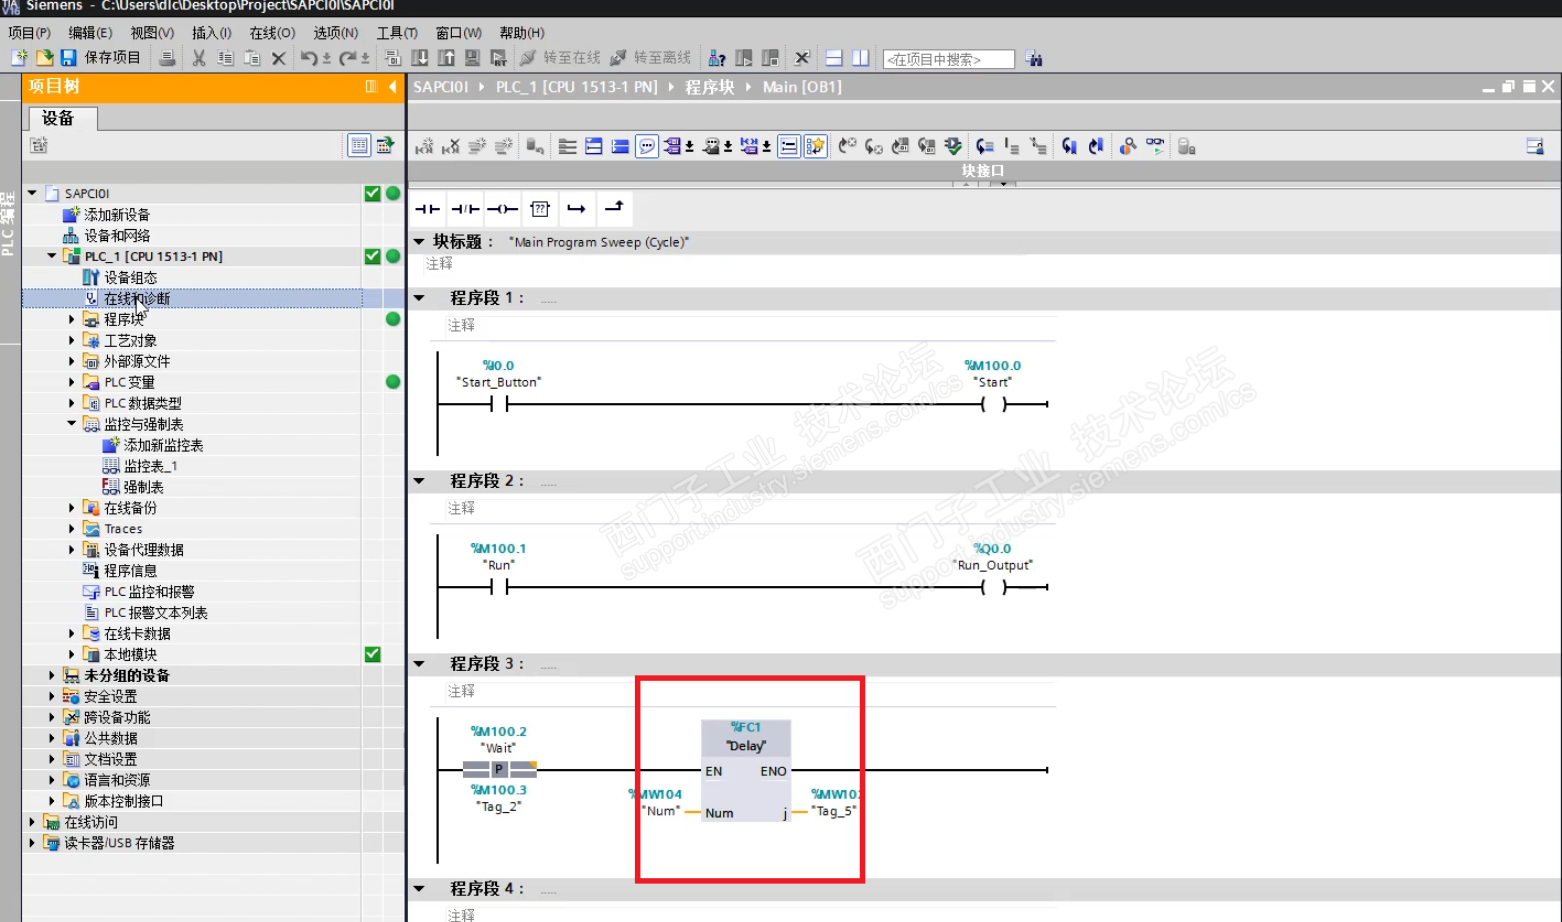
Task: Expand the 工艺对象 folder
Action: pos(72,340)
